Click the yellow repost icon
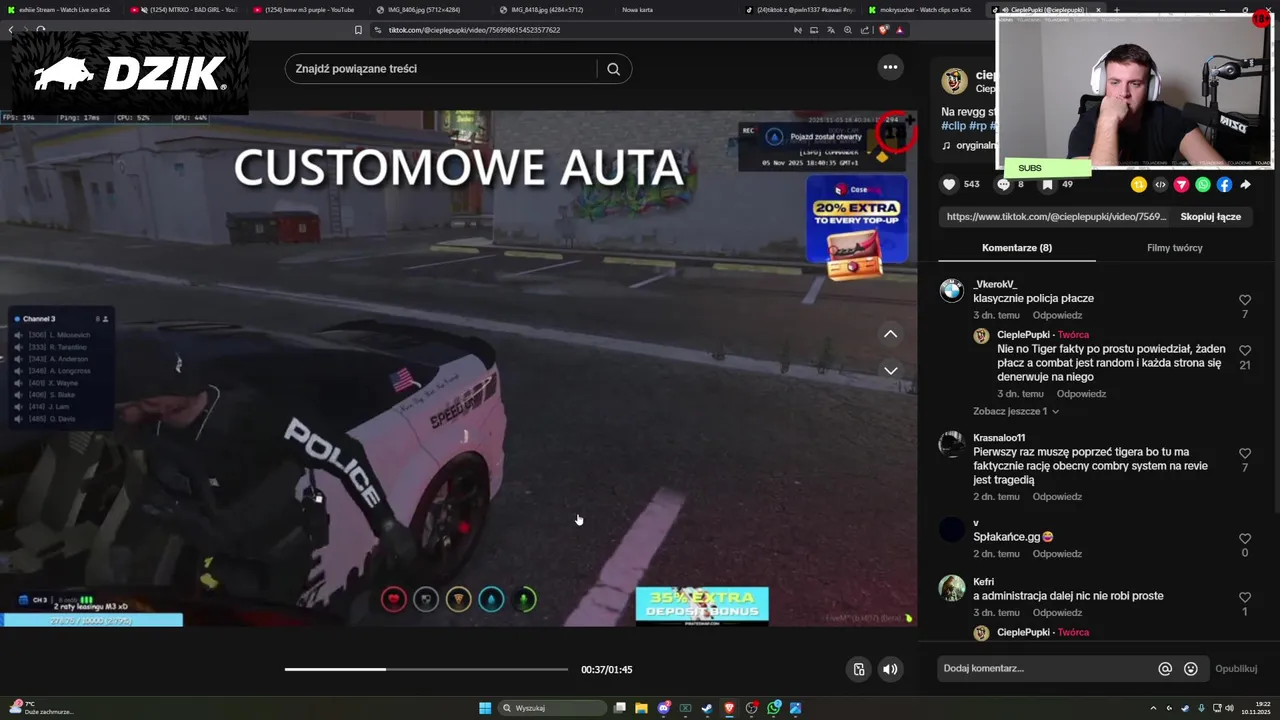 tap(1138, 184)
